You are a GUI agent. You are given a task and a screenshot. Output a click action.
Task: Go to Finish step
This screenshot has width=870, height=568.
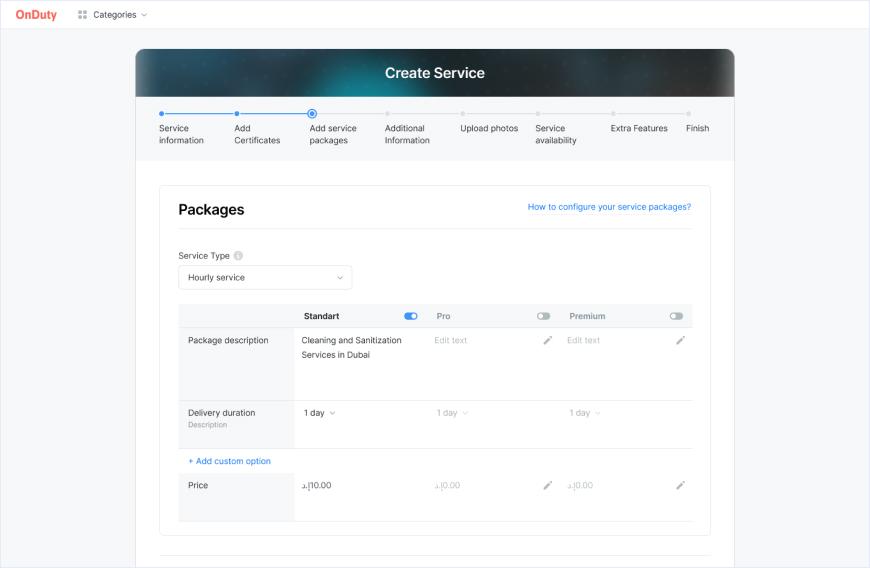click(697, 128)
